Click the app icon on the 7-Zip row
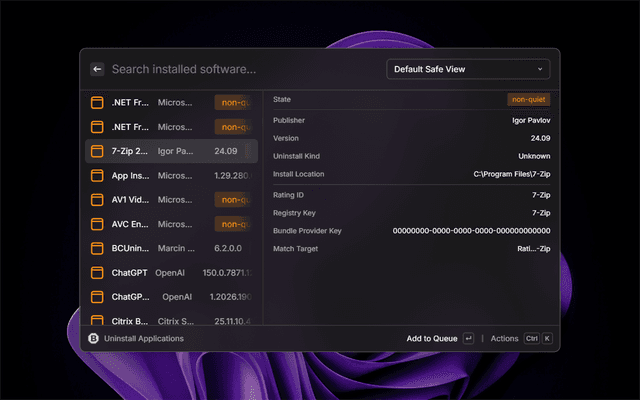 (97, 151)
